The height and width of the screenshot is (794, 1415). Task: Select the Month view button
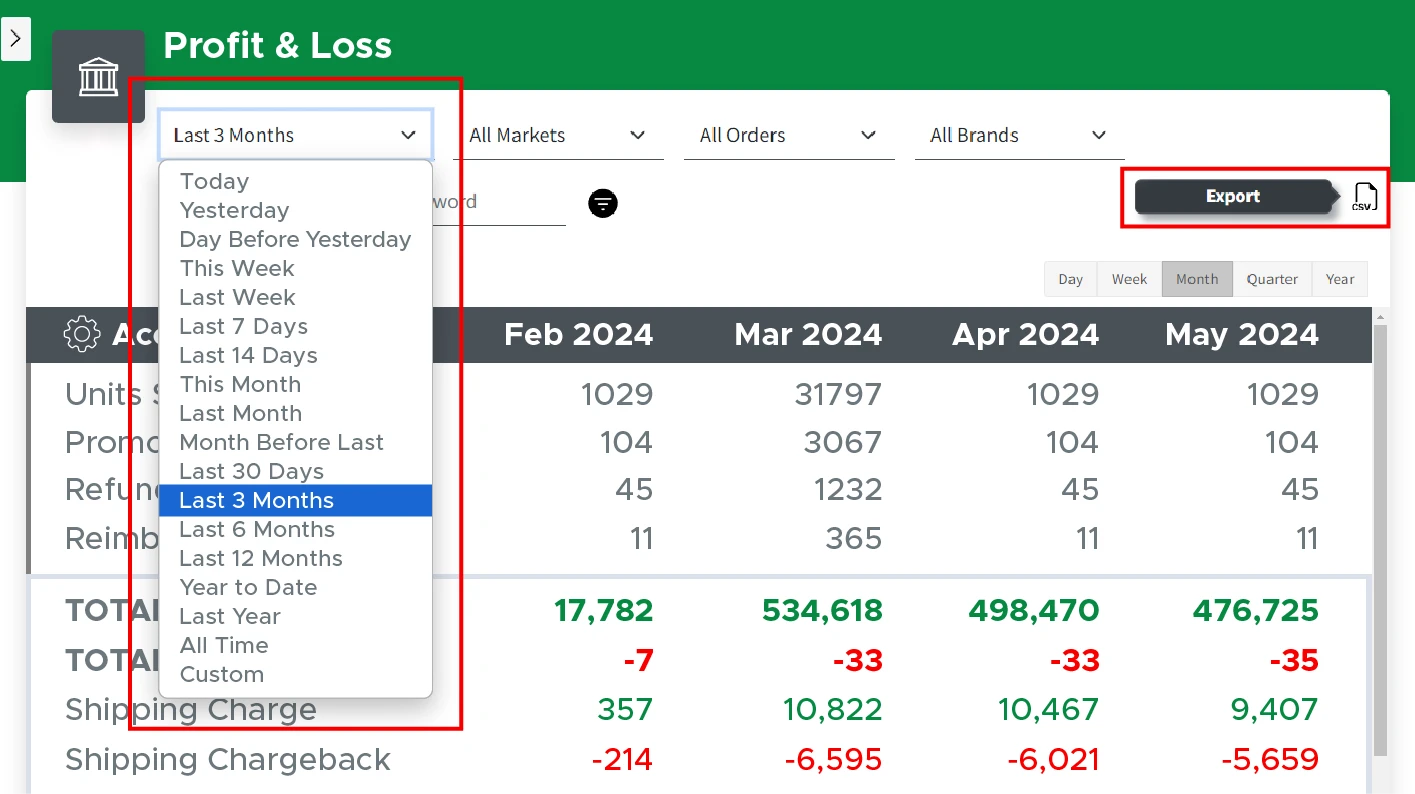coord(1197,279)
